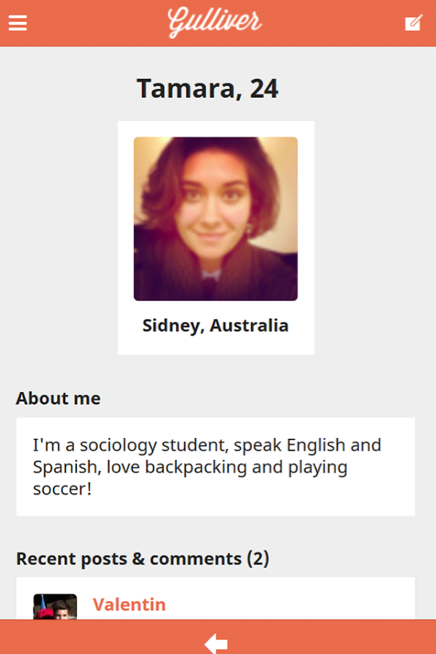Click "Recent posts & comments (2)" heading
Viewport: 436px width, 654px height.
tap(143, 558)
